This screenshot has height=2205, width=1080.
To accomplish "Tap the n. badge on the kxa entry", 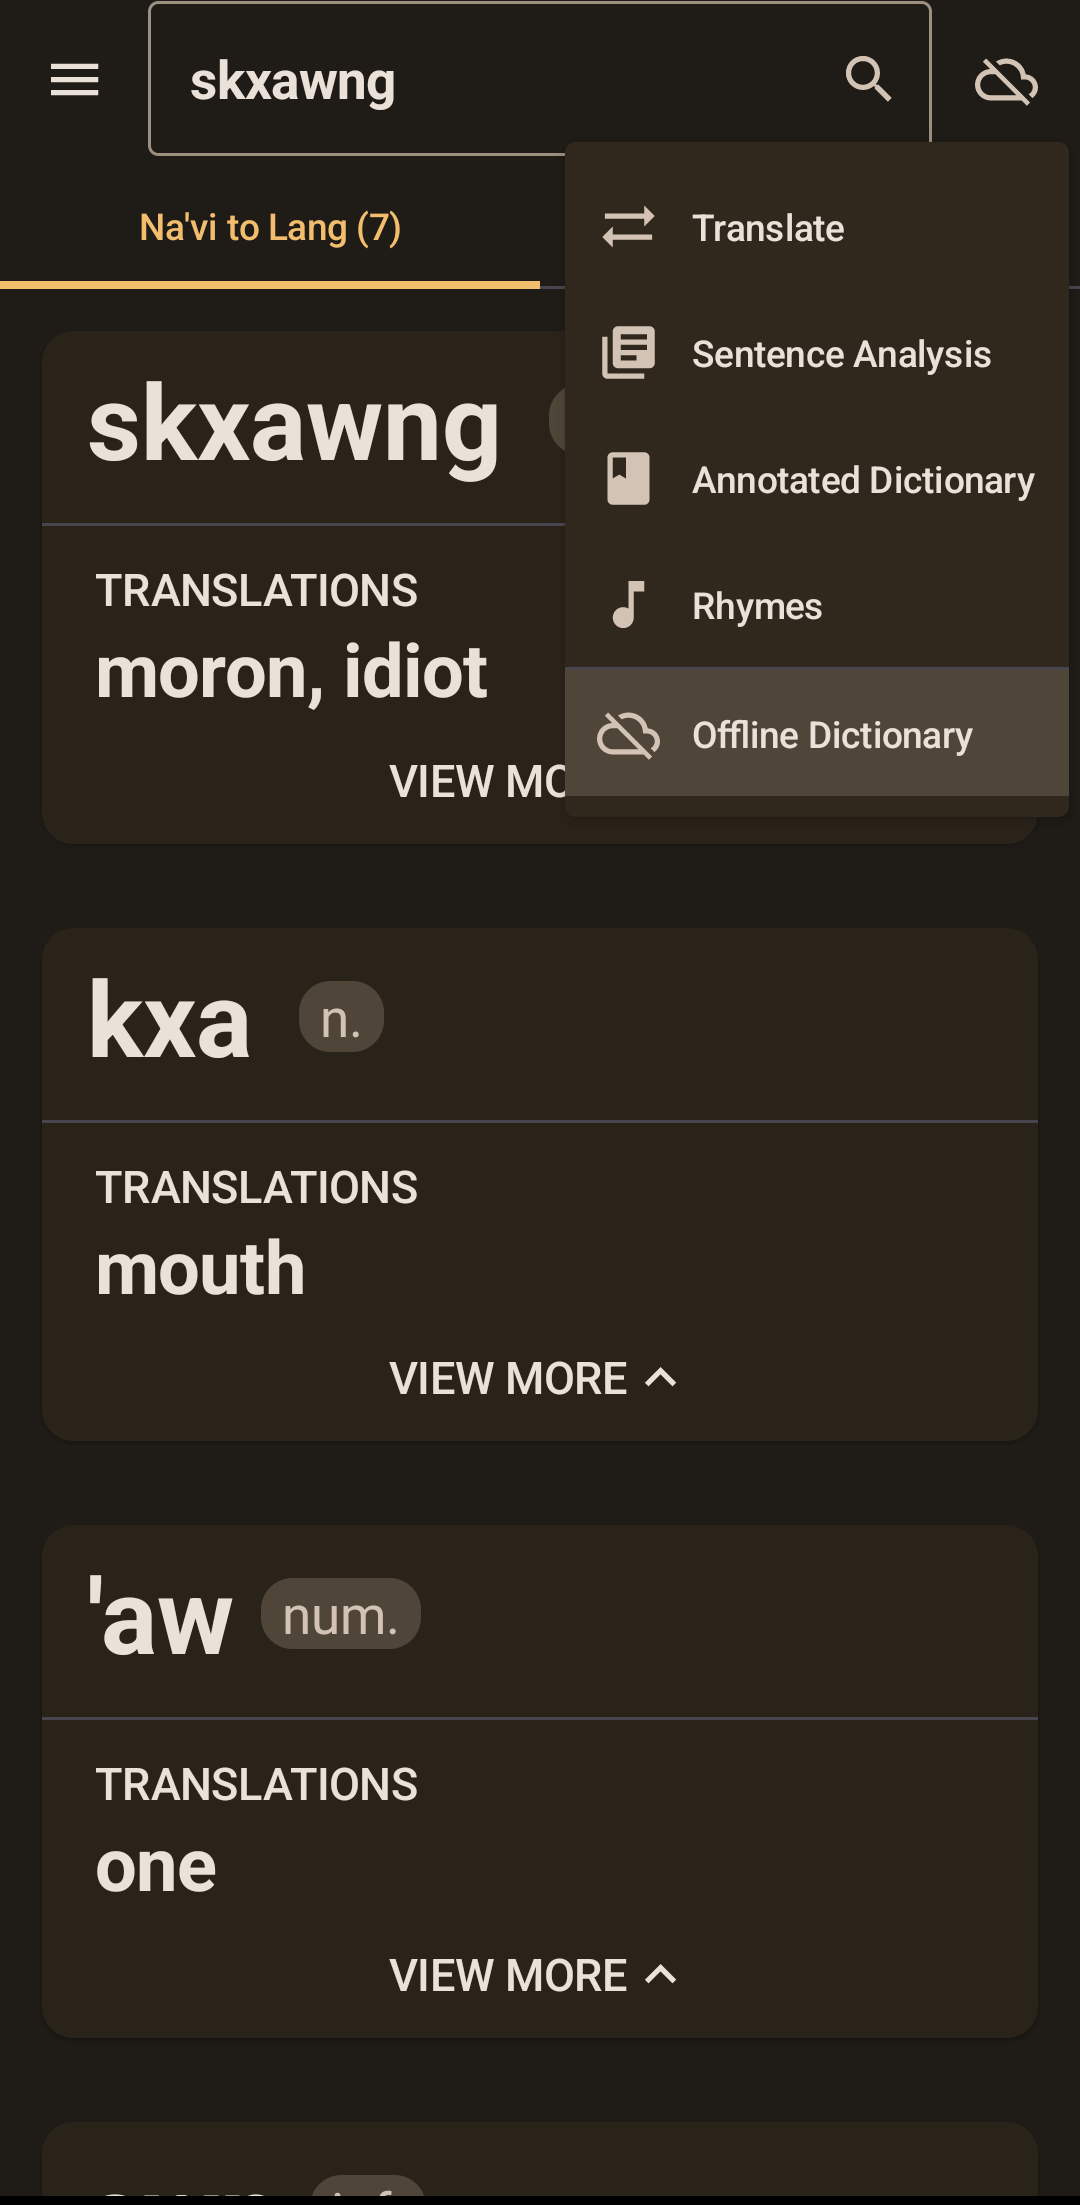I will click(341, 1016).
